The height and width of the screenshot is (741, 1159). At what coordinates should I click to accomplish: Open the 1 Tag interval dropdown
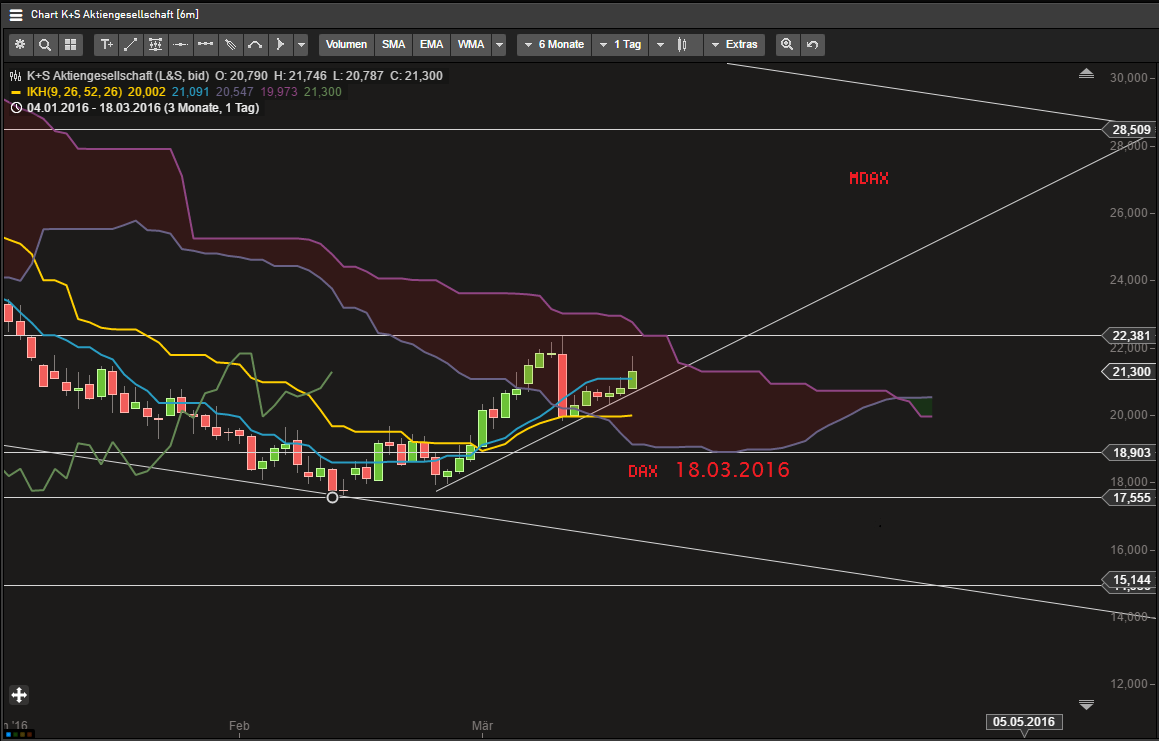click(x=620, y=44)
